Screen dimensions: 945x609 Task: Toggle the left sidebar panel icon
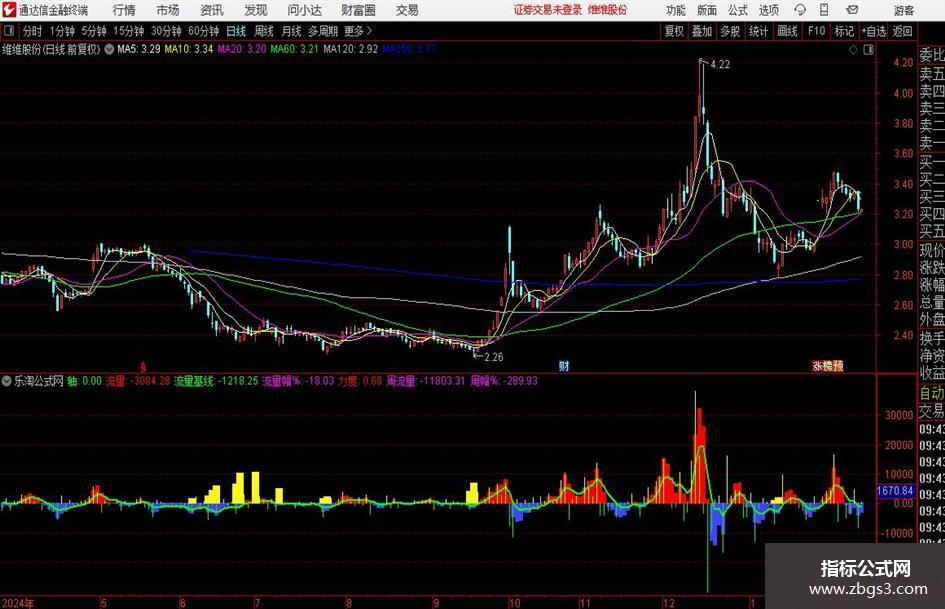pos(8,31)
